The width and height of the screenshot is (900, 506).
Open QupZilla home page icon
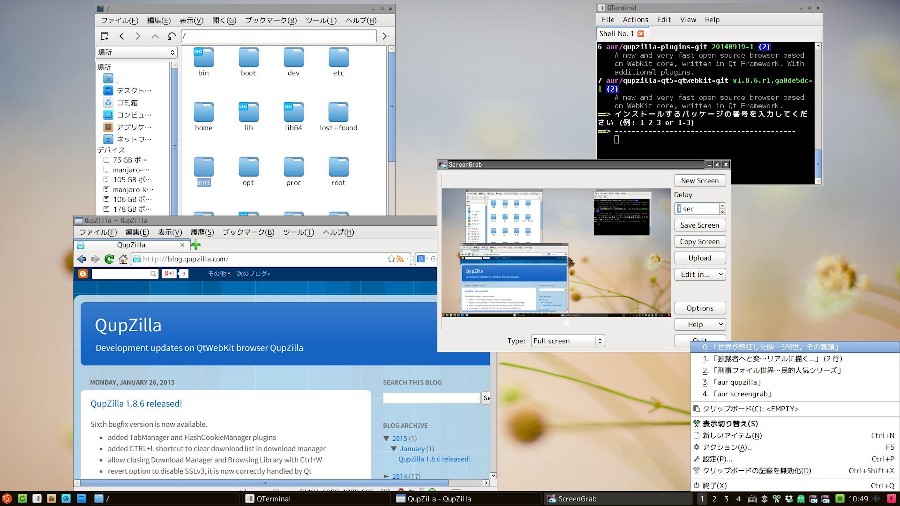(x=123, y=259)
